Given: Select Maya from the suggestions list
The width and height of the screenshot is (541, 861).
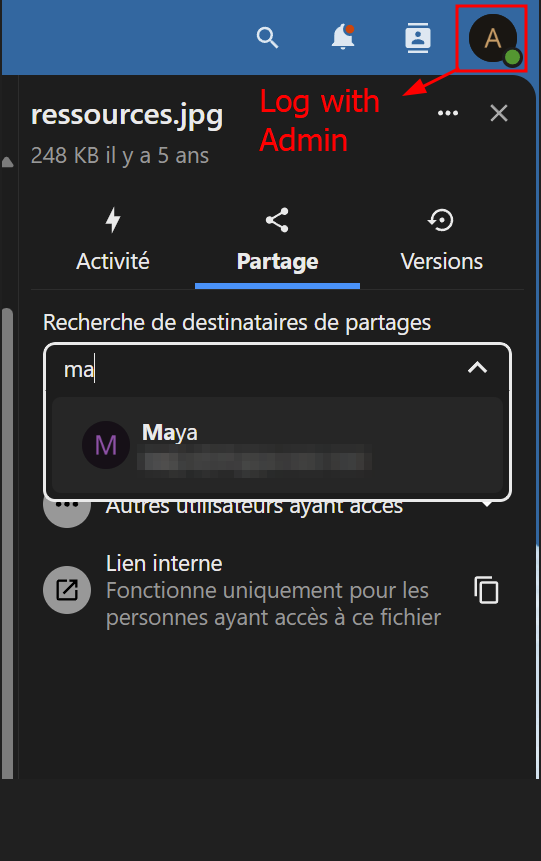Looking at the screenshot, I should (x=277, y=445).
